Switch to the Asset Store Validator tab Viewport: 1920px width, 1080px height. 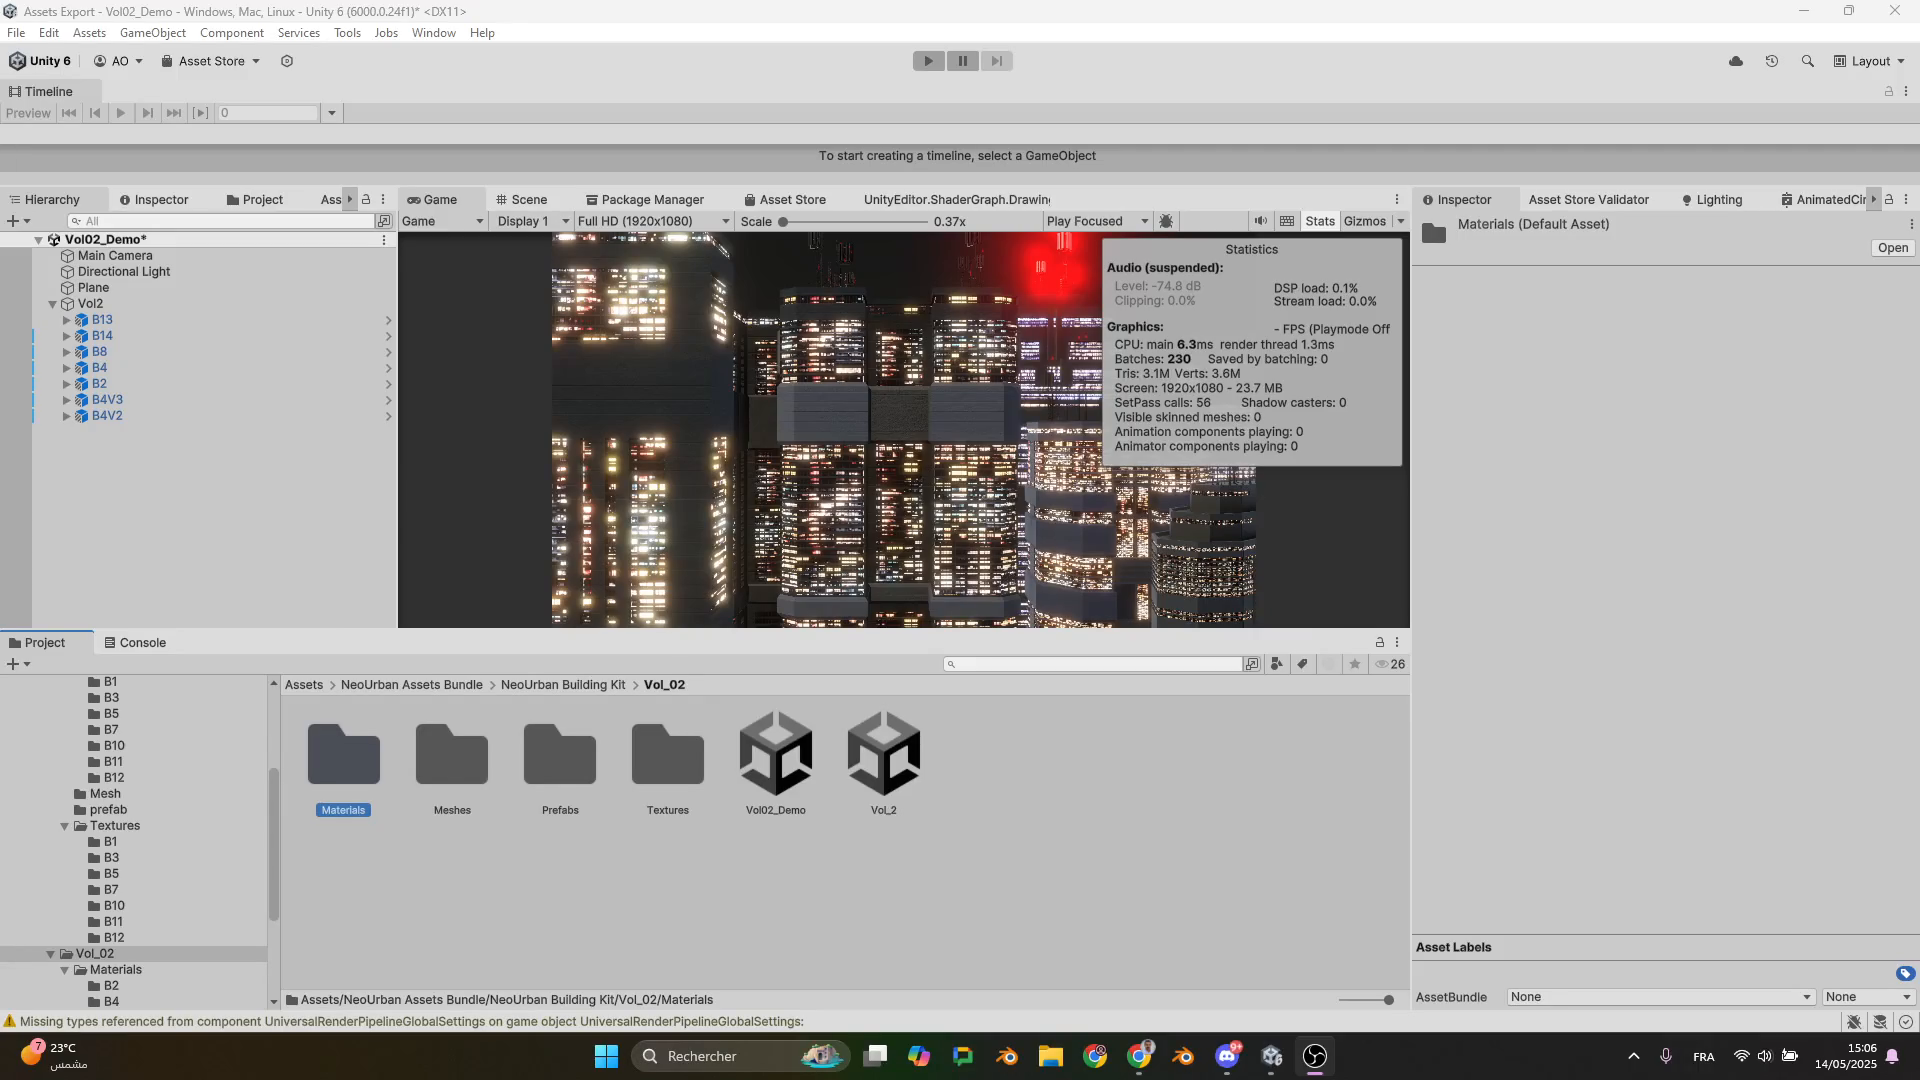pyautogui.click(x=1588, y=200)
